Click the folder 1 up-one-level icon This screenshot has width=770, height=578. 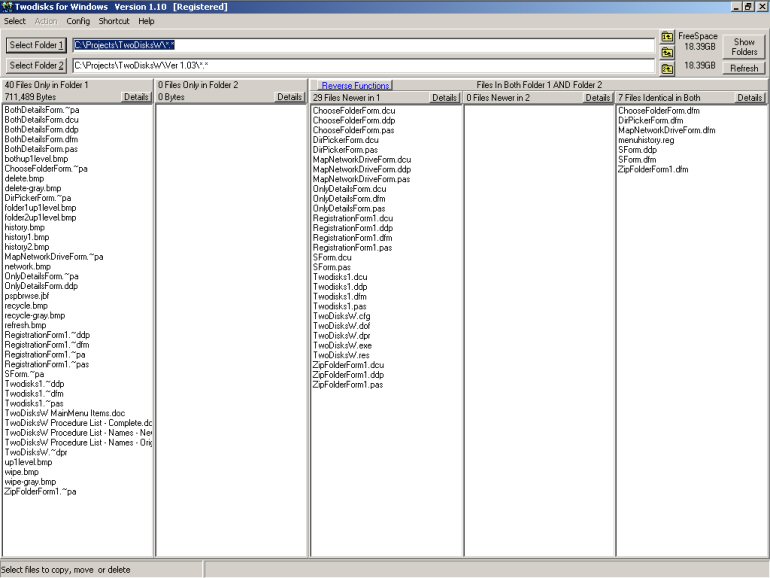tap(667, 37)
